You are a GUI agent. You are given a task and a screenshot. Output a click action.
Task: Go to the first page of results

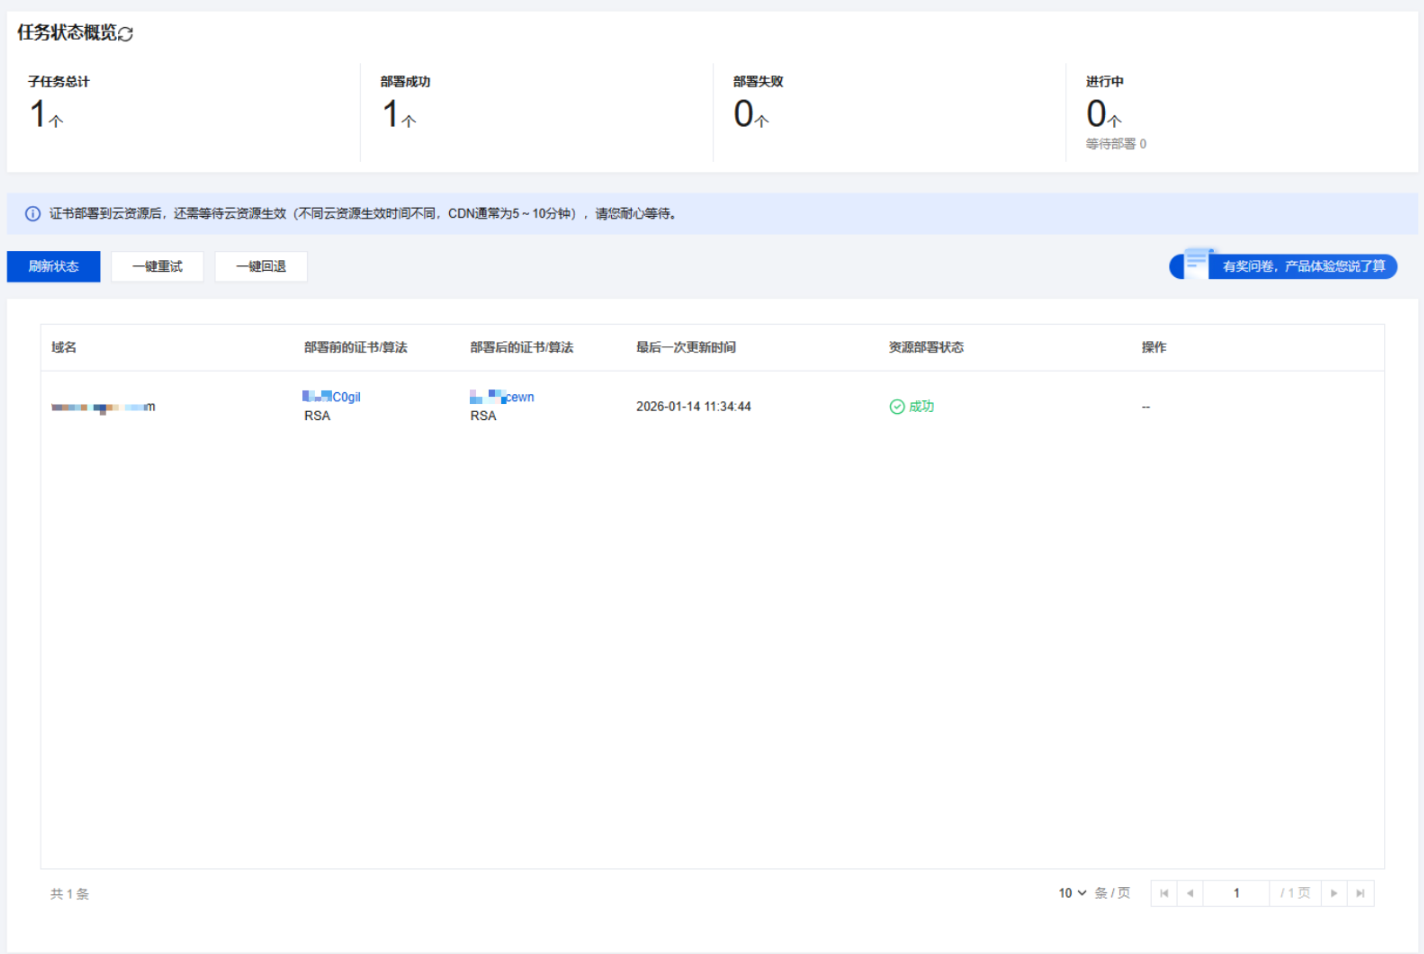[x=1164, y=893]
